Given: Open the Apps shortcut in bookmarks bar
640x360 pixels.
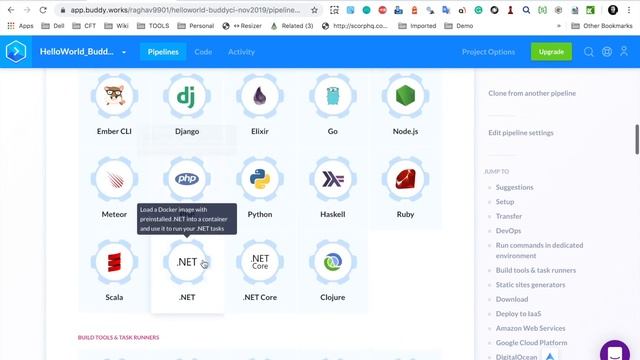Looking at the screenshot, I should [20, 26].
